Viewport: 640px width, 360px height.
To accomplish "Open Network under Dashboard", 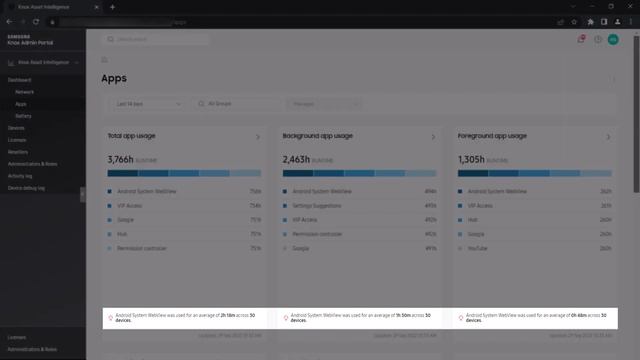I will pyautogui.click(x=24, y=92).
